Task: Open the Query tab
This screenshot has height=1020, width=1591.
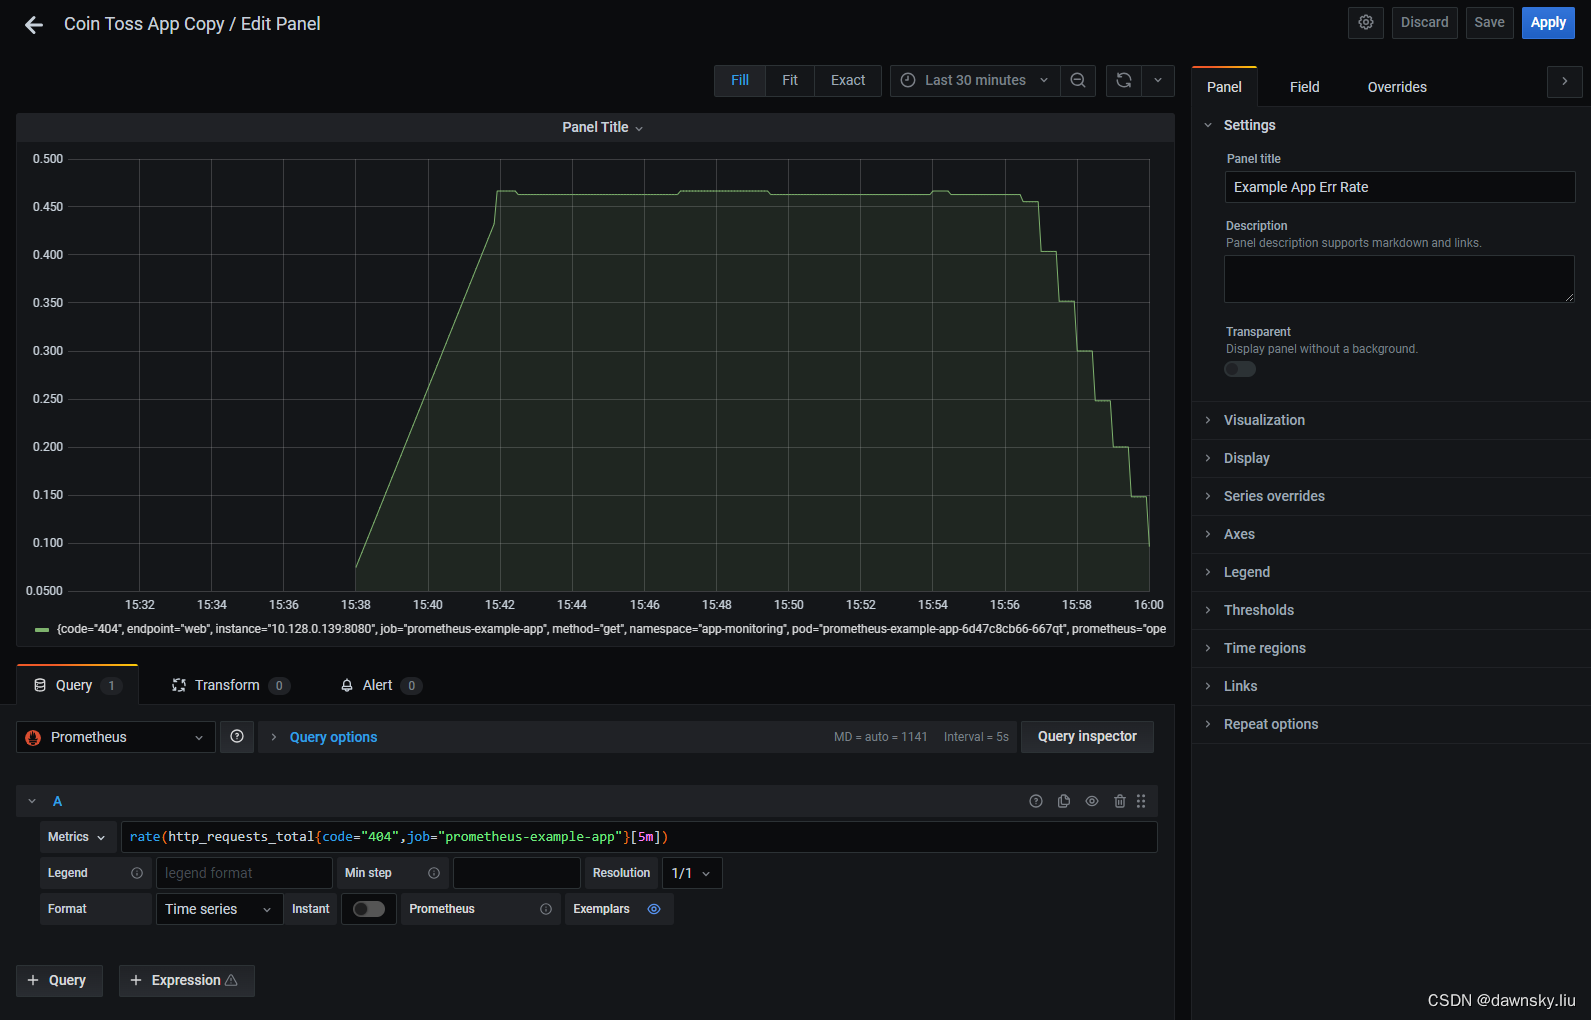Action: pos(77,685)
